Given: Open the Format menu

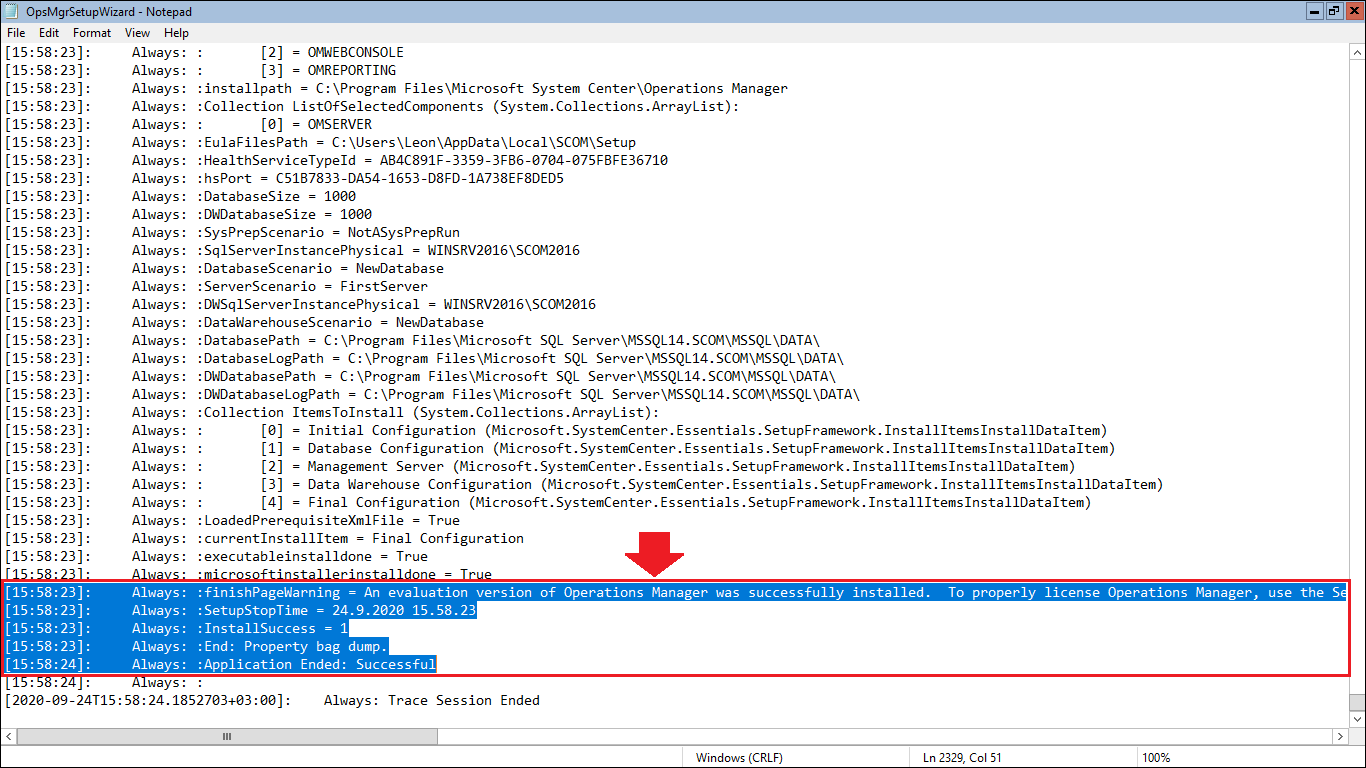Looking at the screenshot, I should 92,33.
